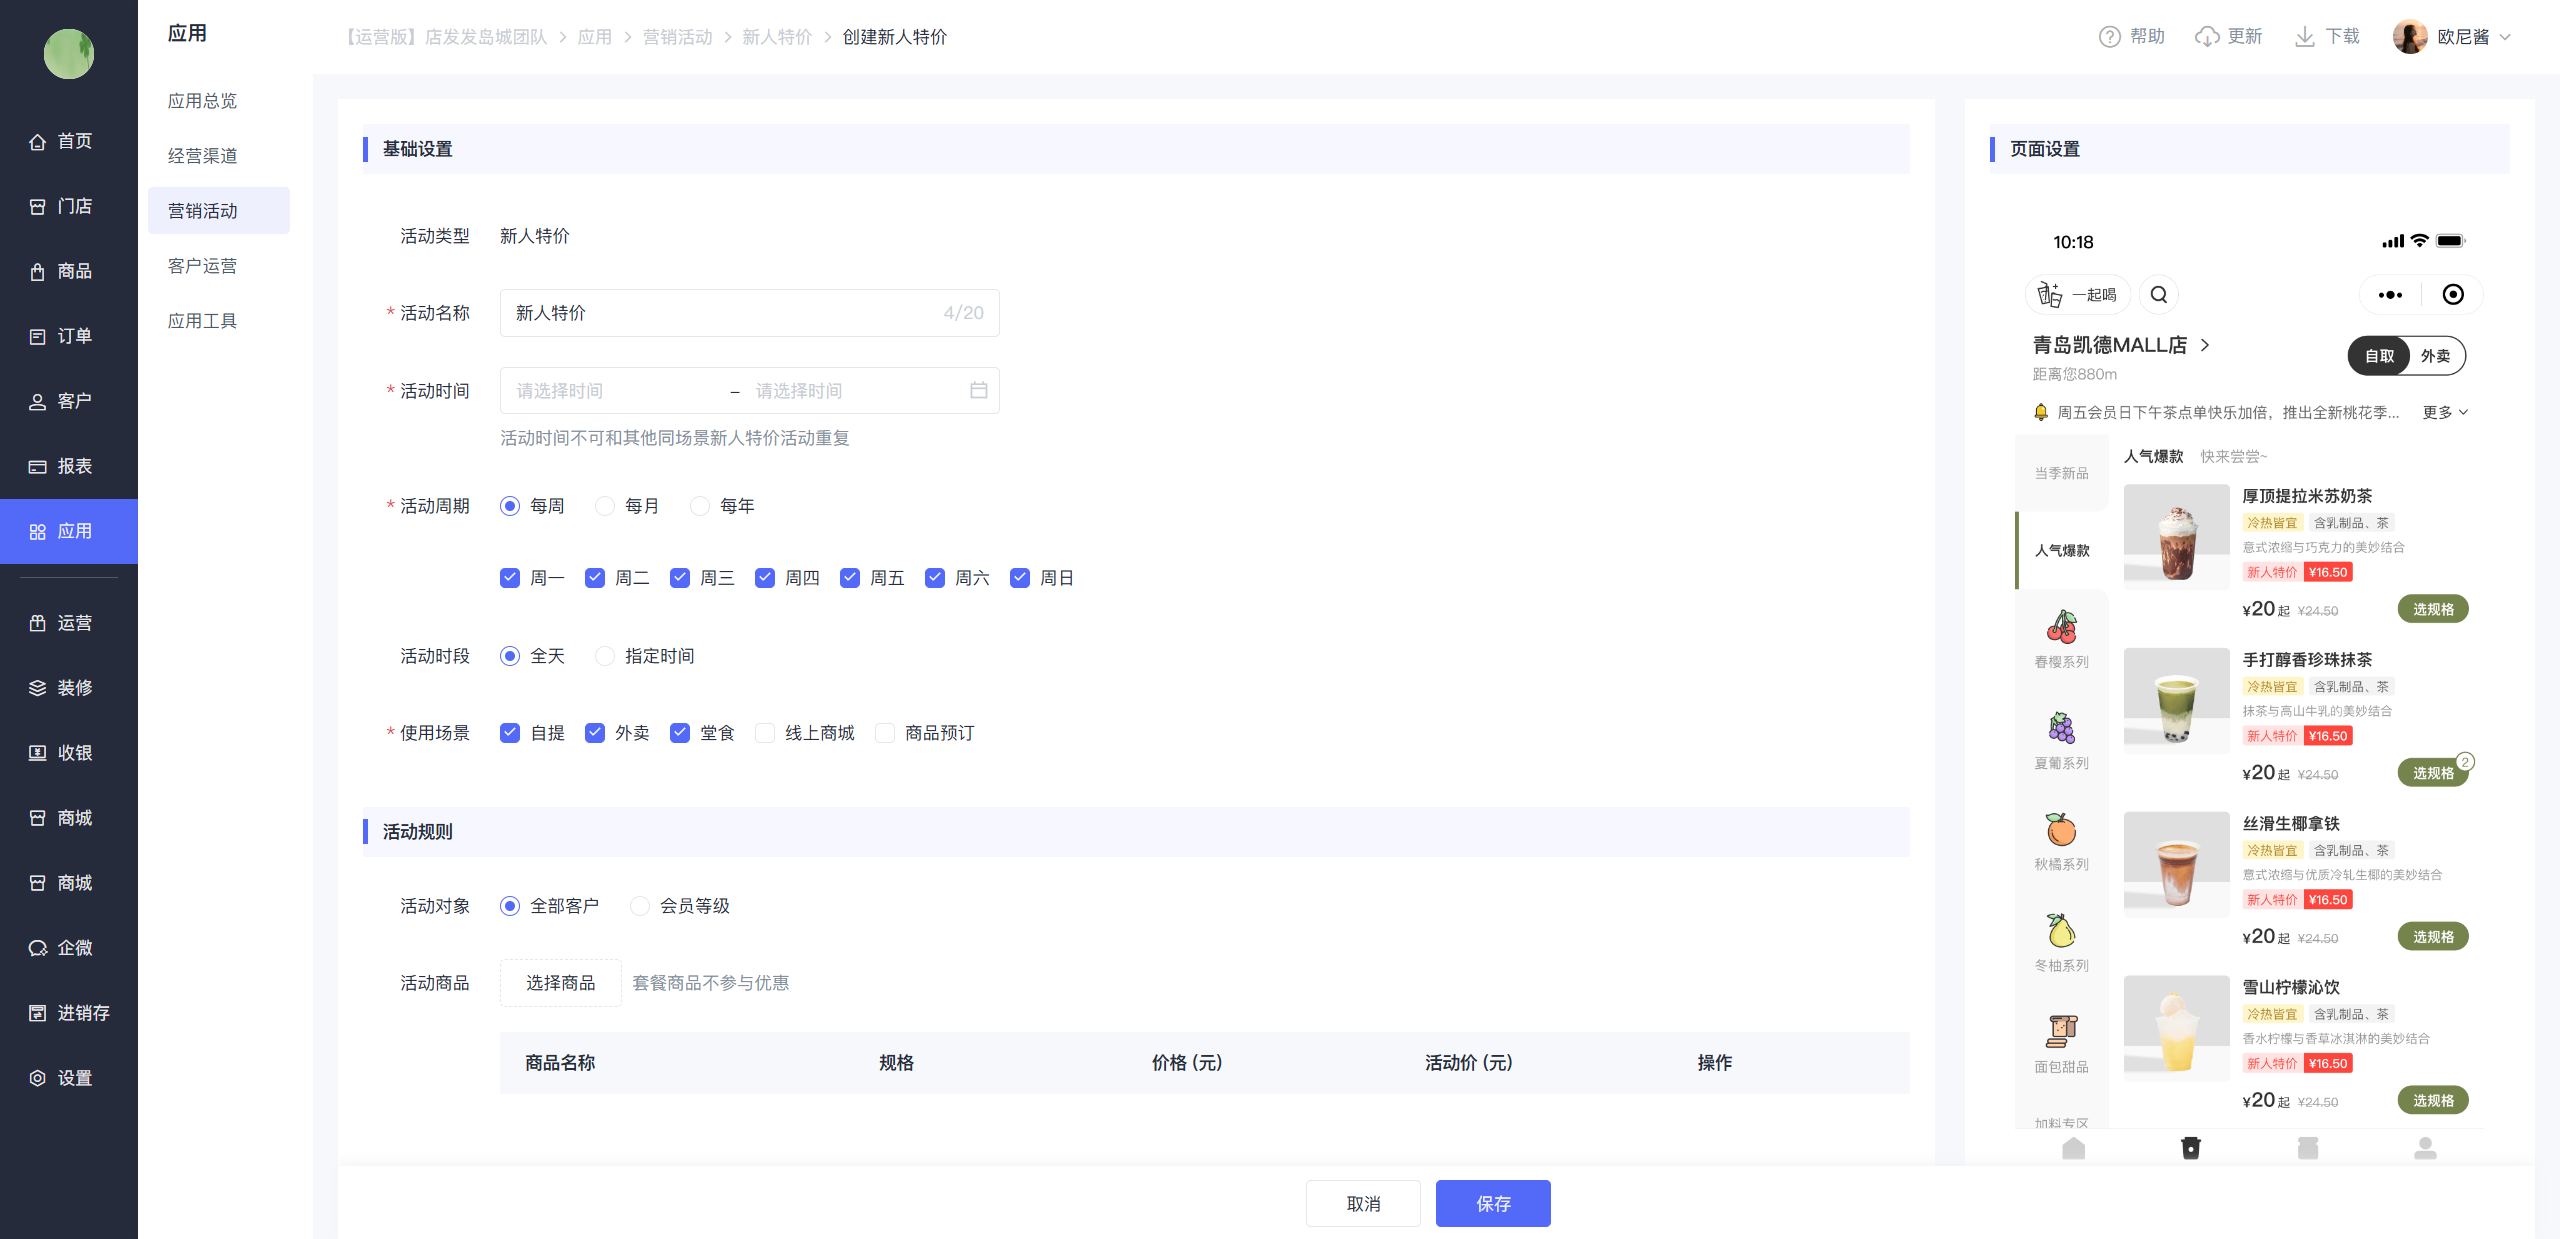Open calendar icon in 活动时间 field
2560x1239 pixels.
(x=978, y=390)
